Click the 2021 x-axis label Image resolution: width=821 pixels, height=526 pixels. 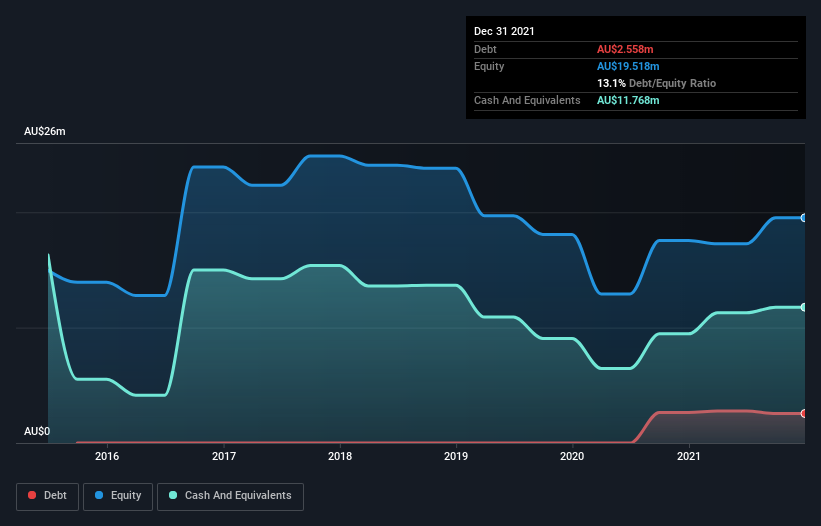(689, 456)
